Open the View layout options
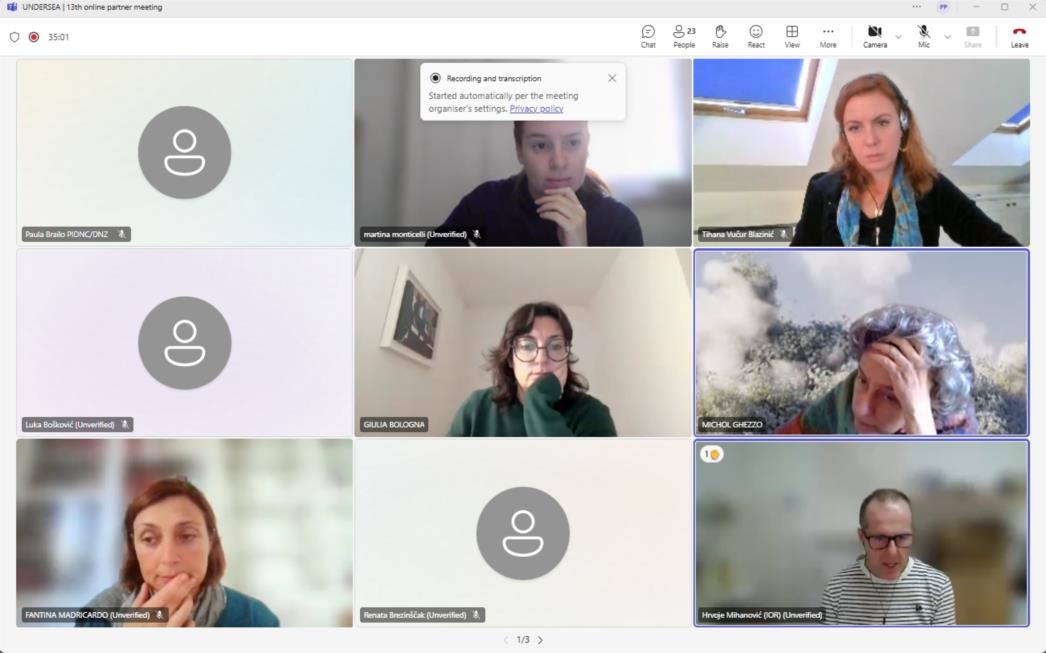 [792, 36]
